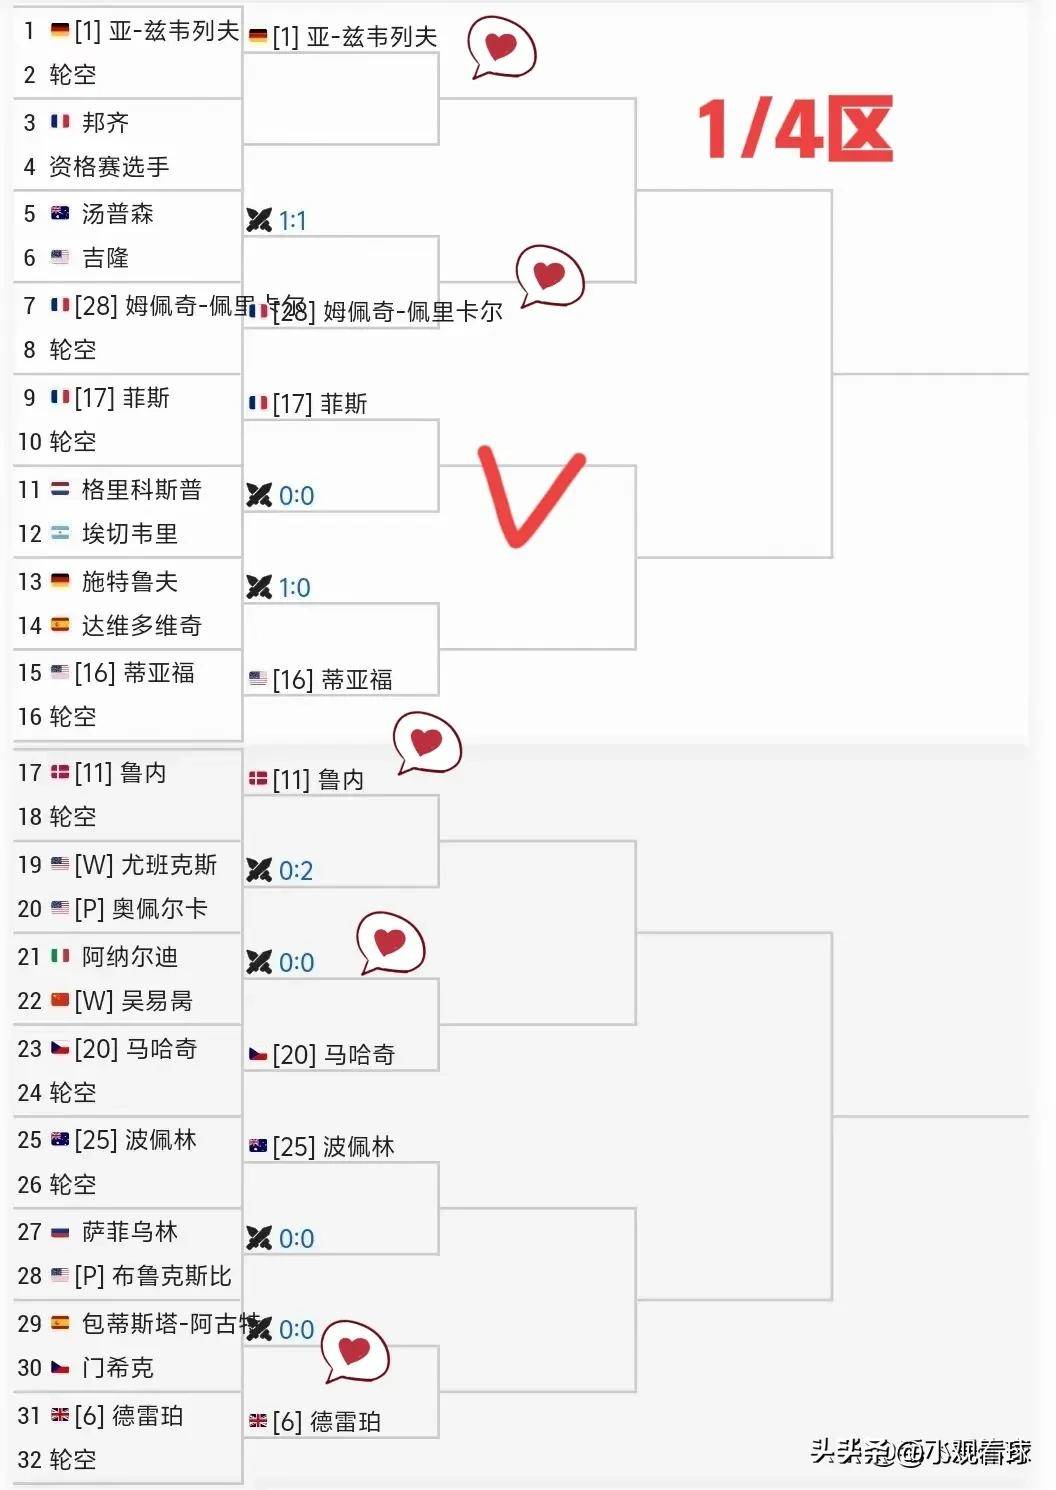Click the heart bubble near second-round 亚-兹韦列夫

point(501,47)
